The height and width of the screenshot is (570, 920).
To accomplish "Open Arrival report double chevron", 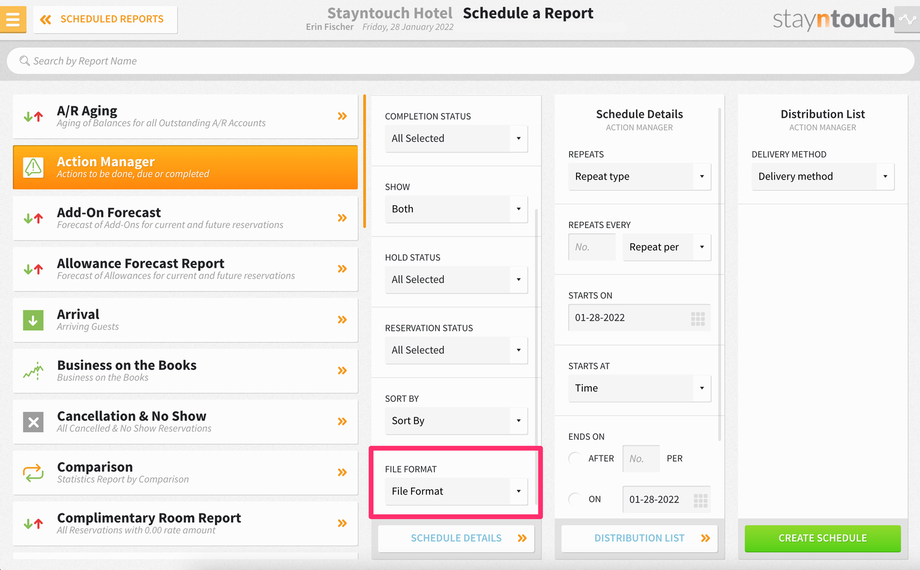I will [x=342, y=319].
